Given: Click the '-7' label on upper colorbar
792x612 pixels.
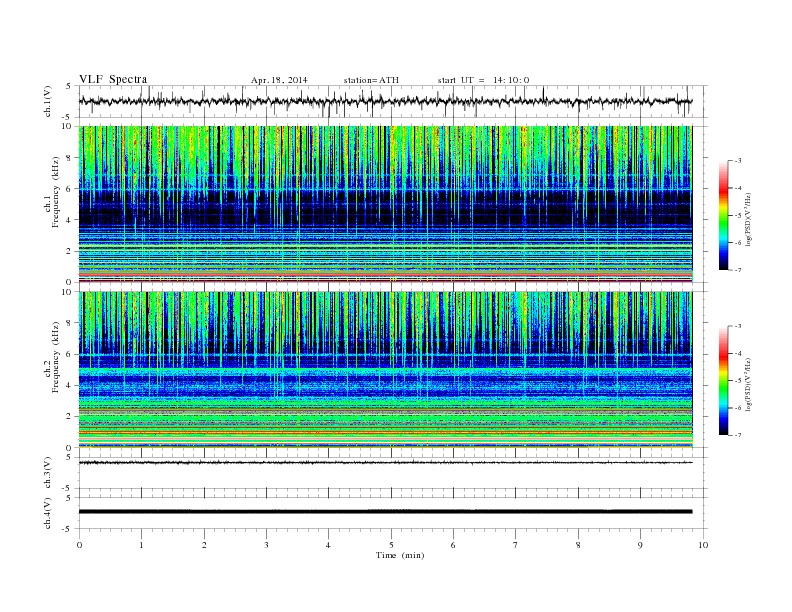Looking at the screenshot, I should [738, 270].
